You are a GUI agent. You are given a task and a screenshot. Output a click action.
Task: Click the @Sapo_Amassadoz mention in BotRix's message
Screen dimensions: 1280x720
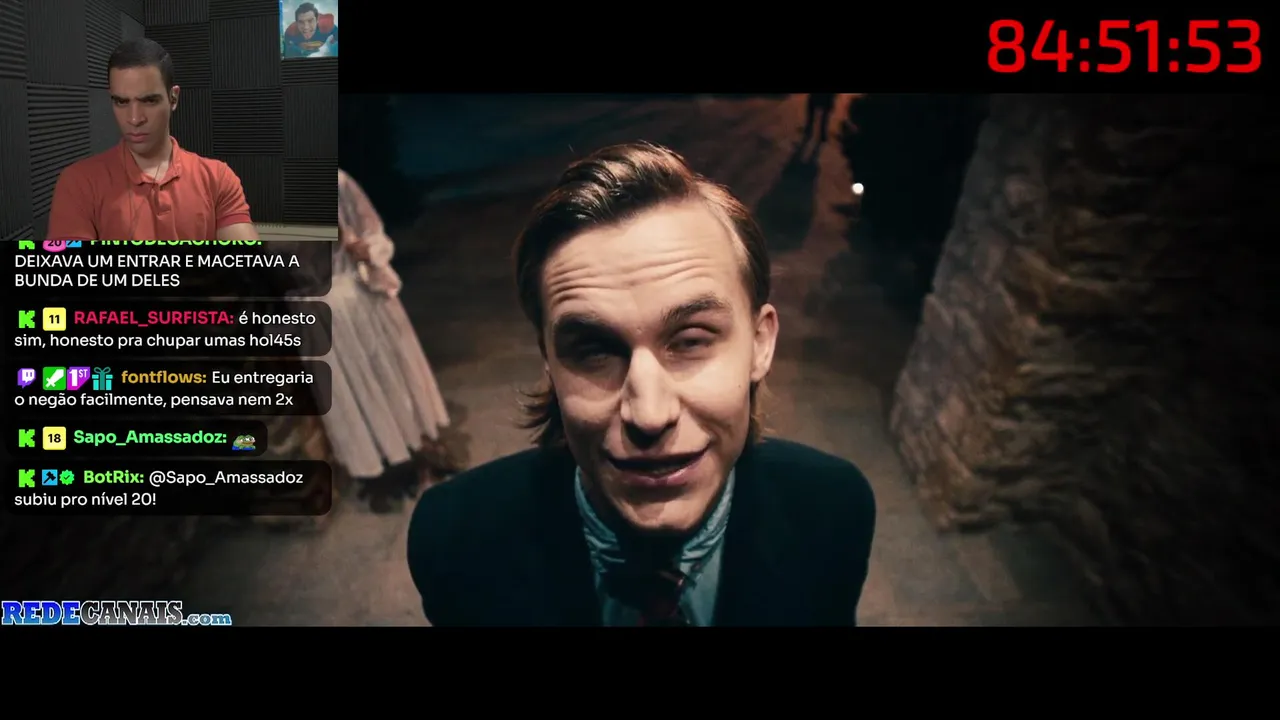pyautogui.click(x=226, y=478)
